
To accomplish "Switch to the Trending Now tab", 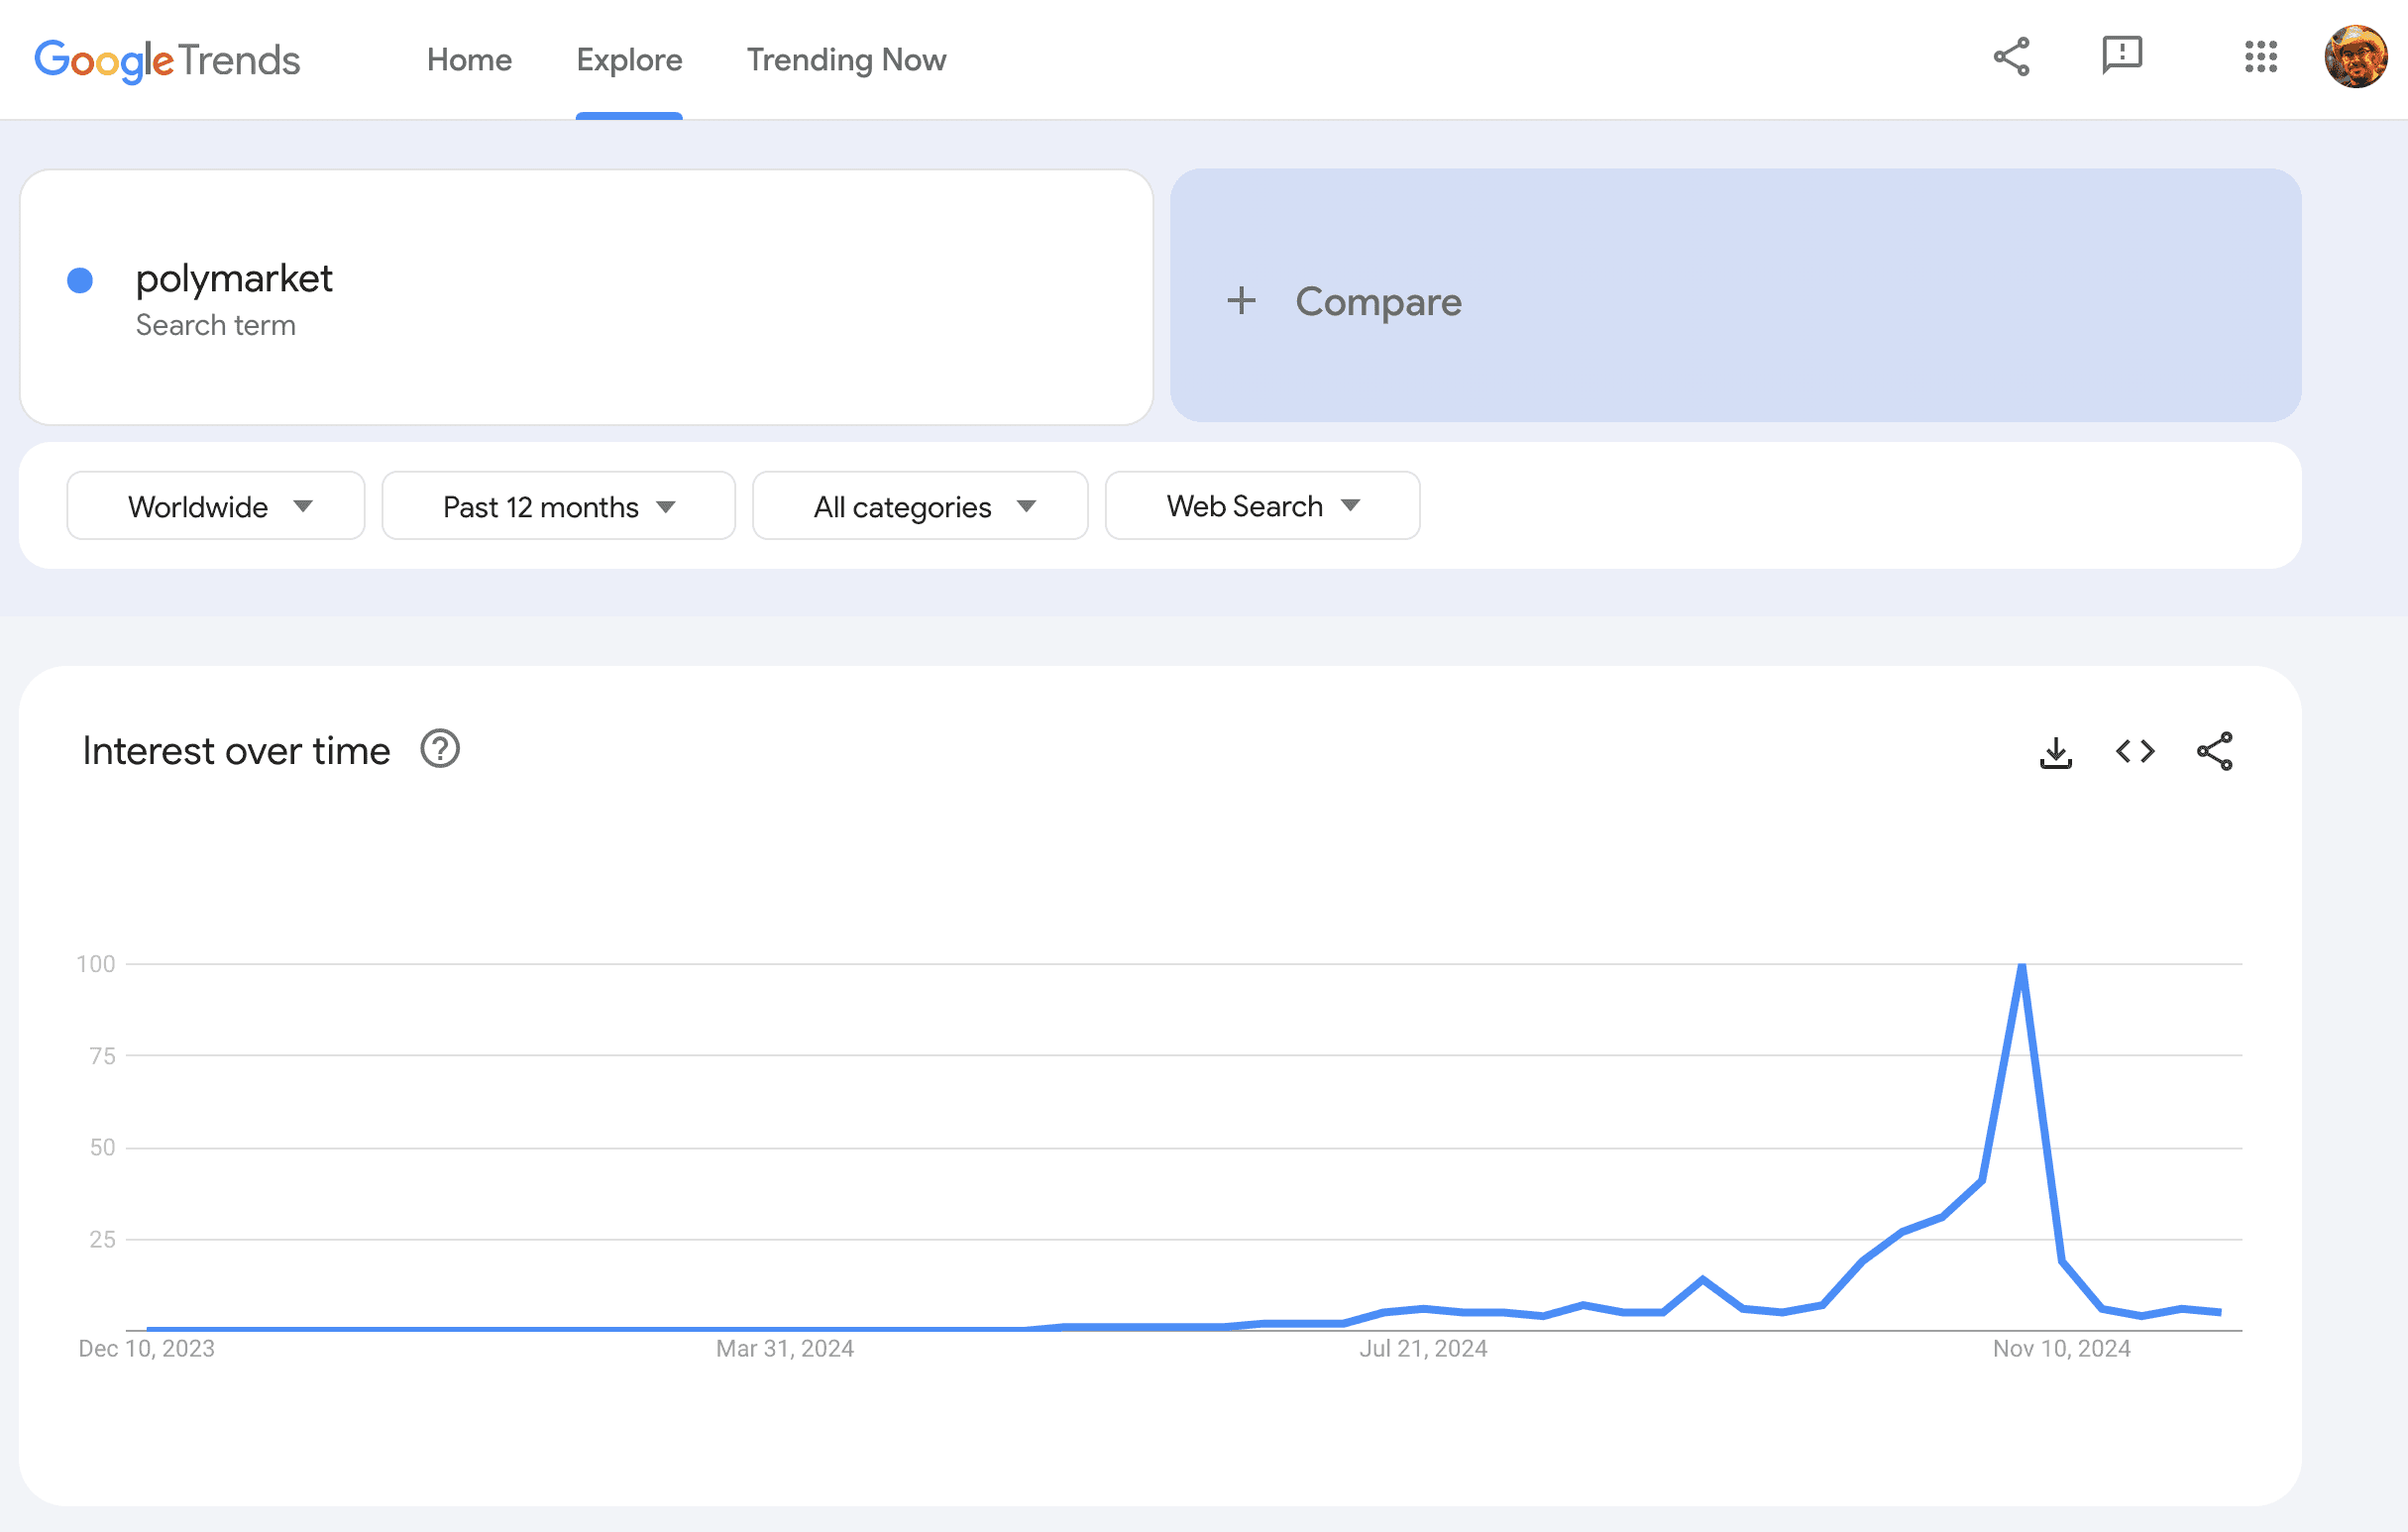I will 846,60.
